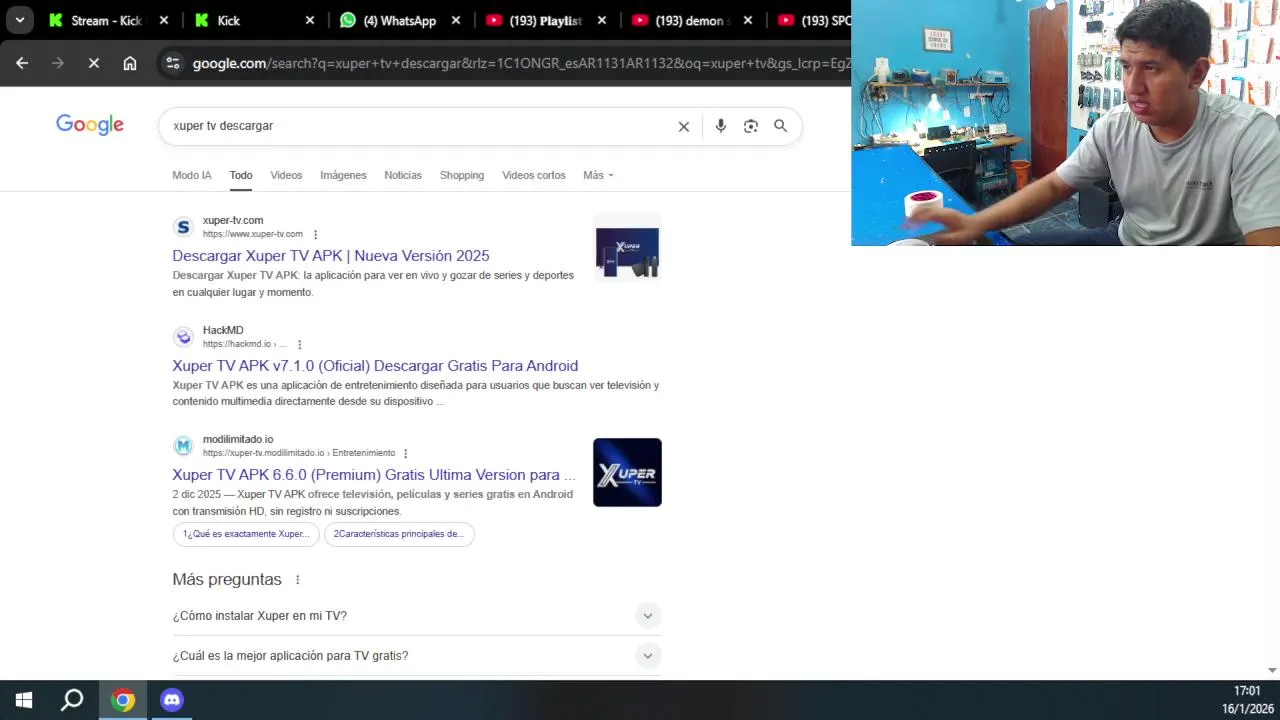Screen dimensions: 1280x720
Task: Open Xuper TV APK 6.6.0 (Premium) link
Action: pyautogui.click(x=374, y=475)
